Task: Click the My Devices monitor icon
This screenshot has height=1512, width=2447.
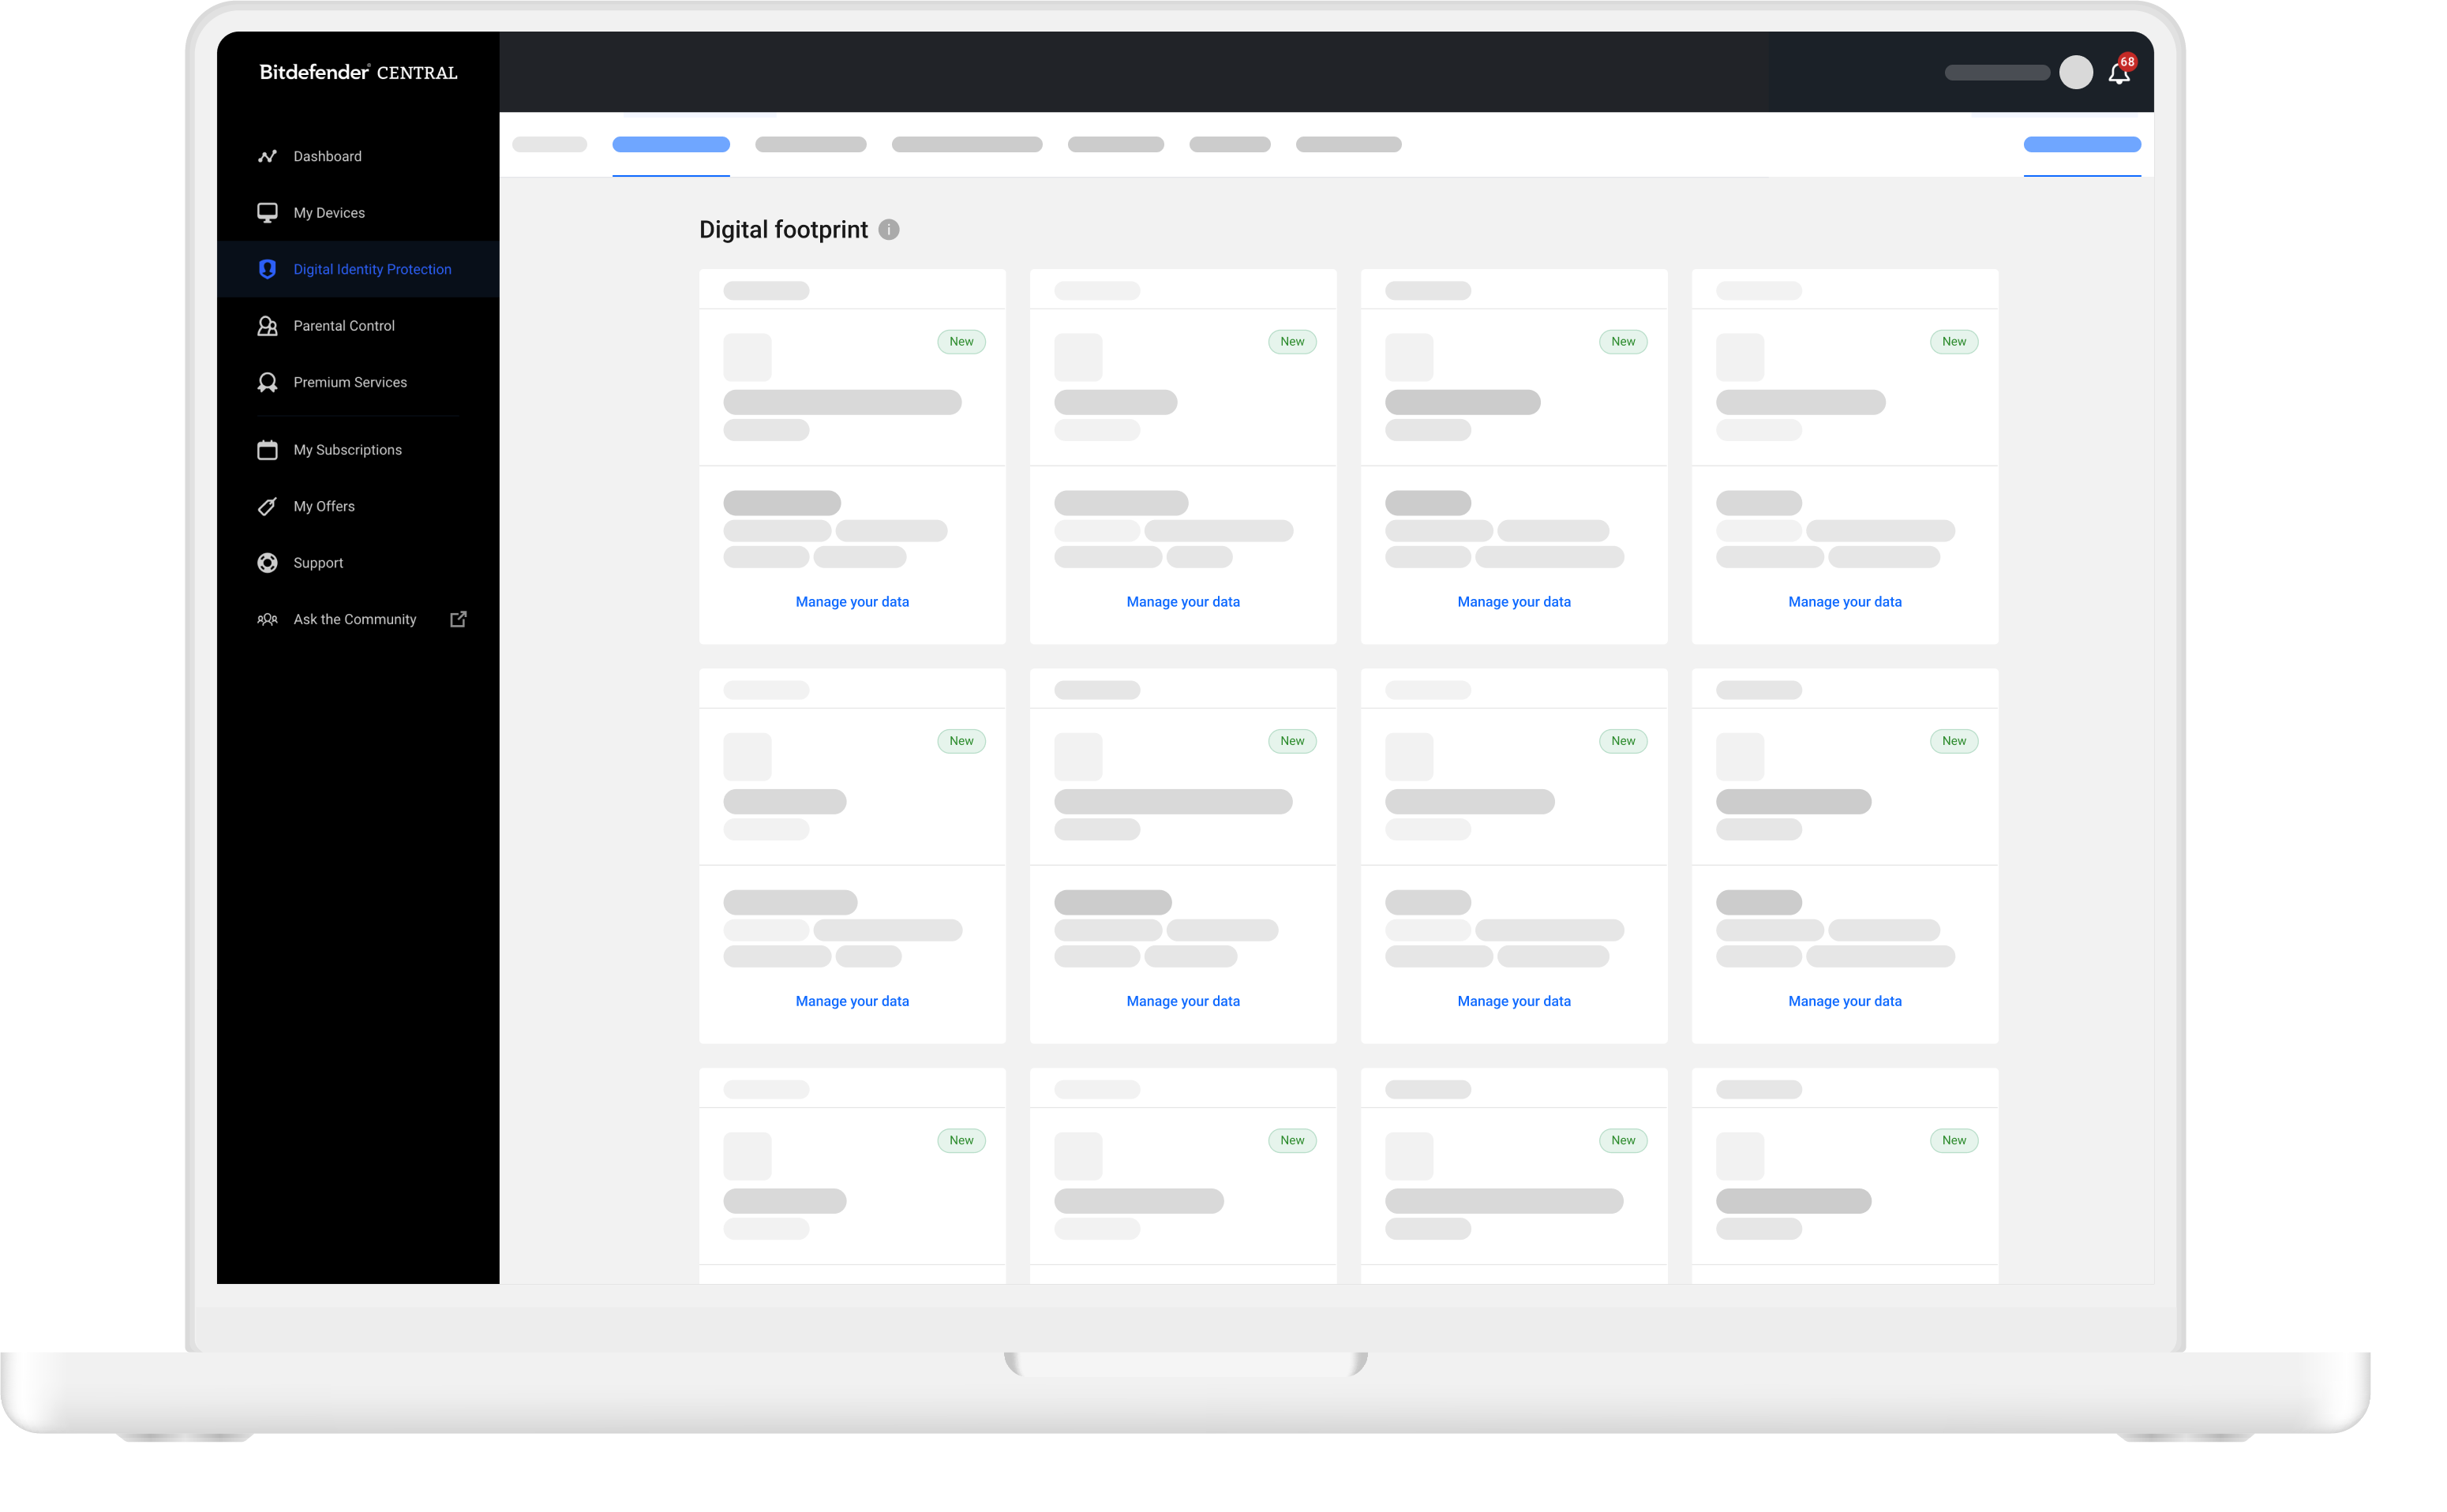Action: 267,213
